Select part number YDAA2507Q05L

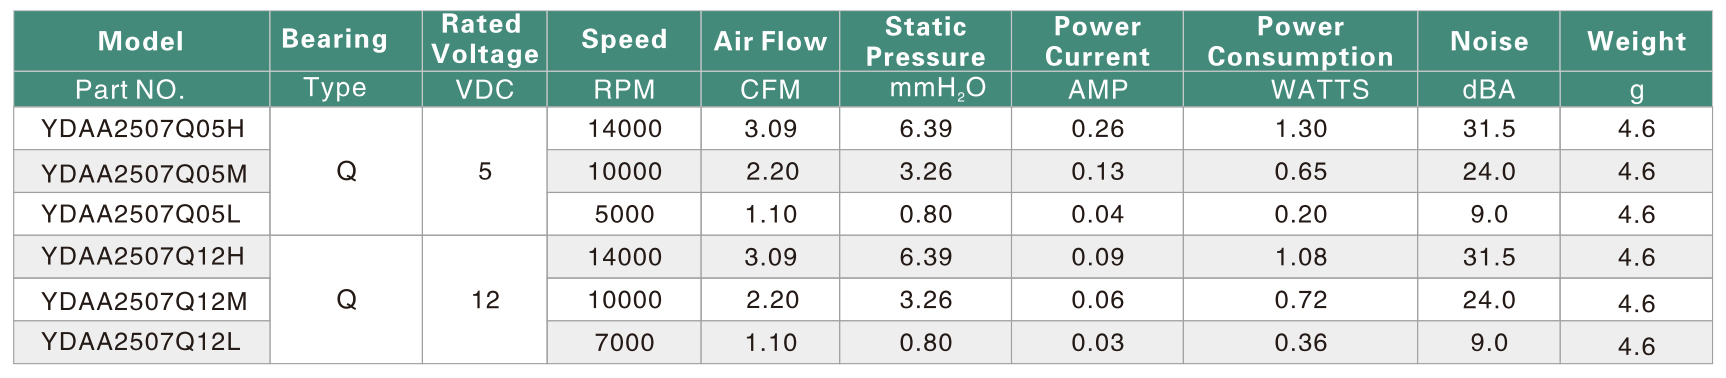pyautogui.click(x=141, y=214)
